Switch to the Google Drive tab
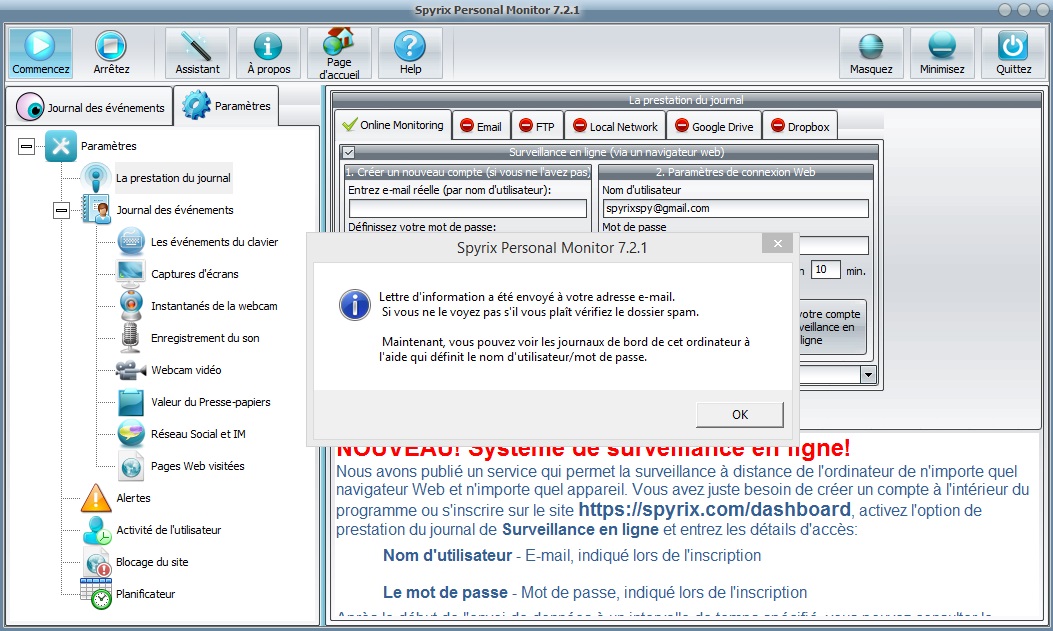Viewport: 1053px width, 631px height. click(x=714, y=126)
